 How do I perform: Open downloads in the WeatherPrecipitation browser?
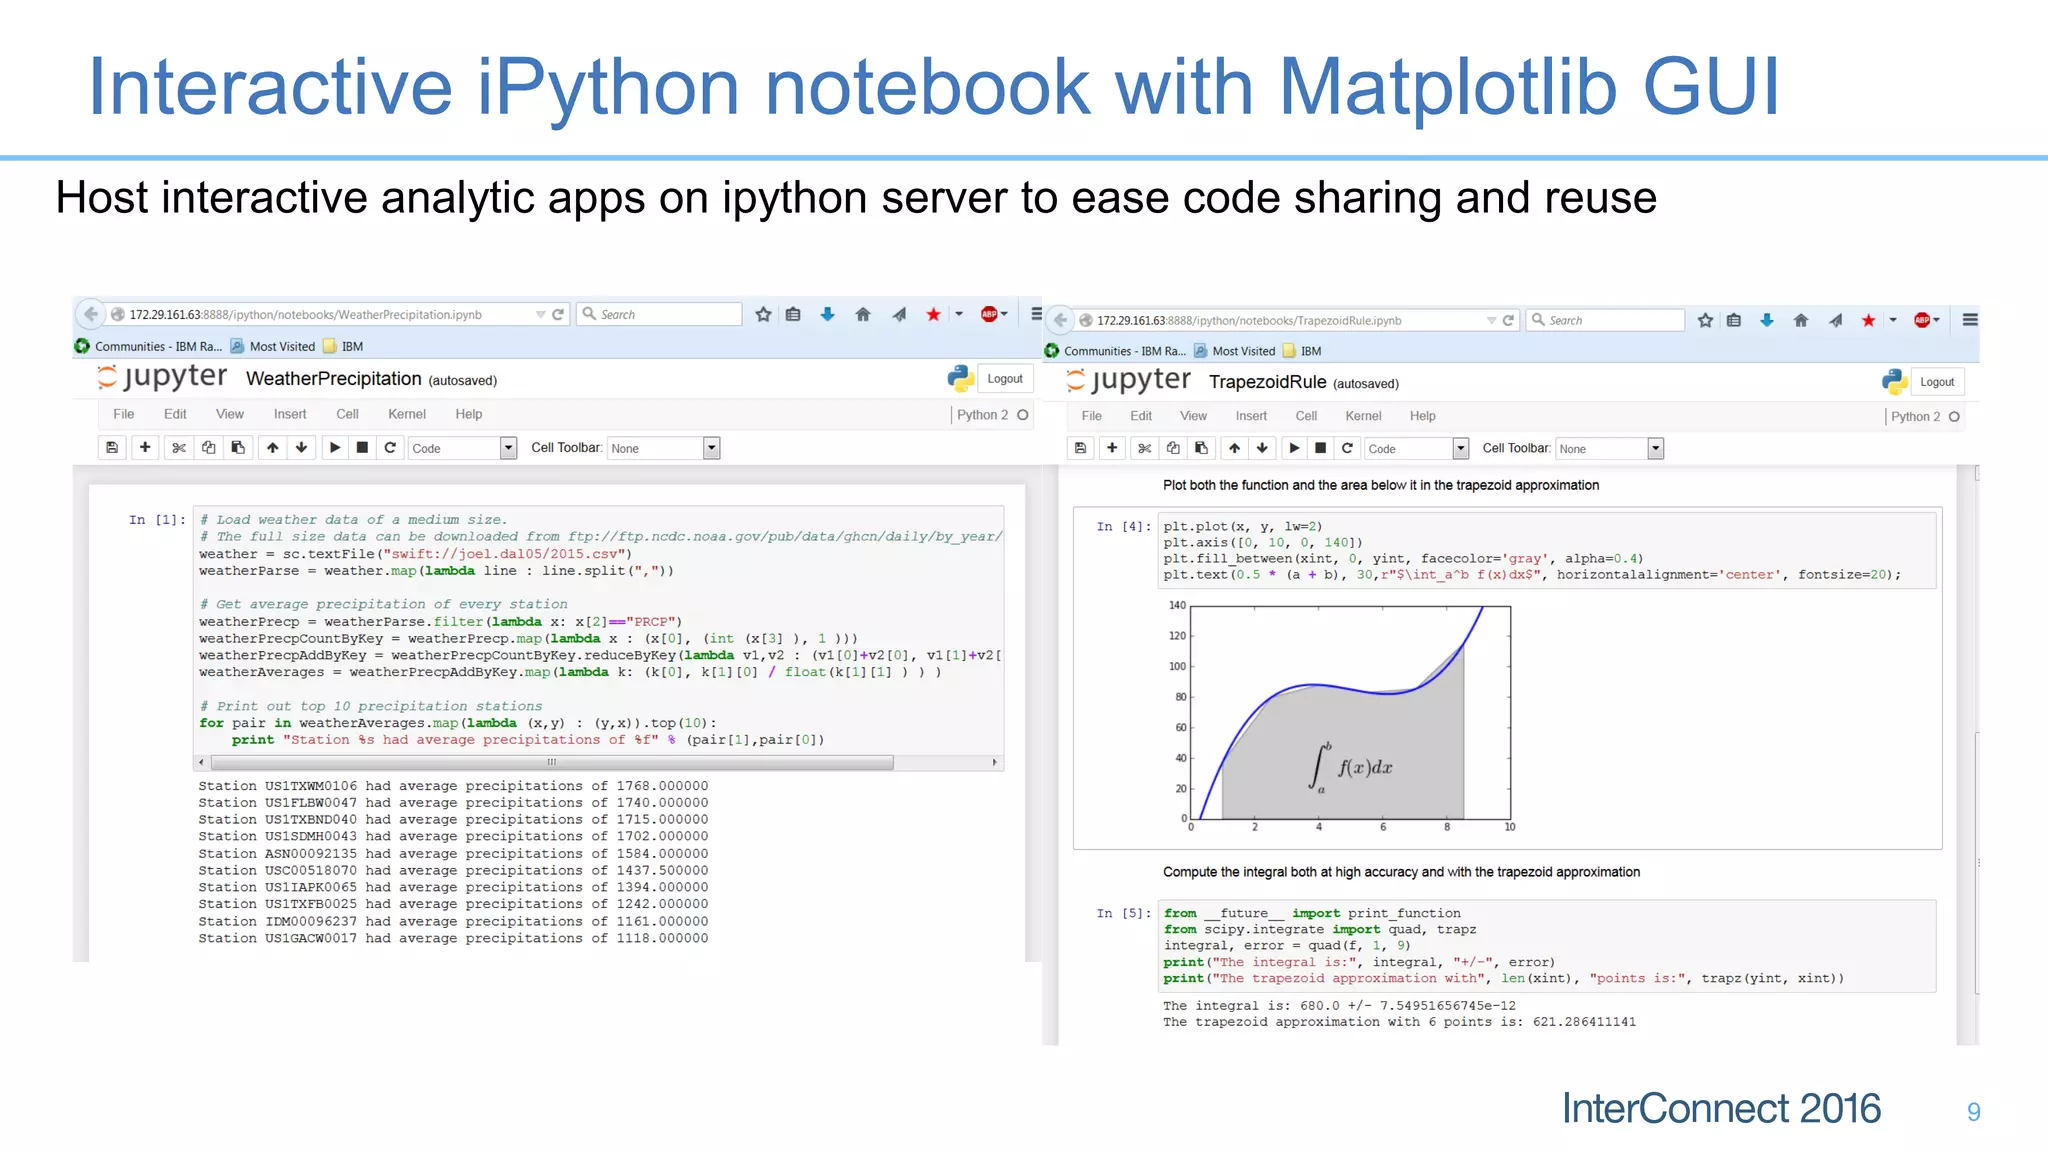(x=828, y=314)
